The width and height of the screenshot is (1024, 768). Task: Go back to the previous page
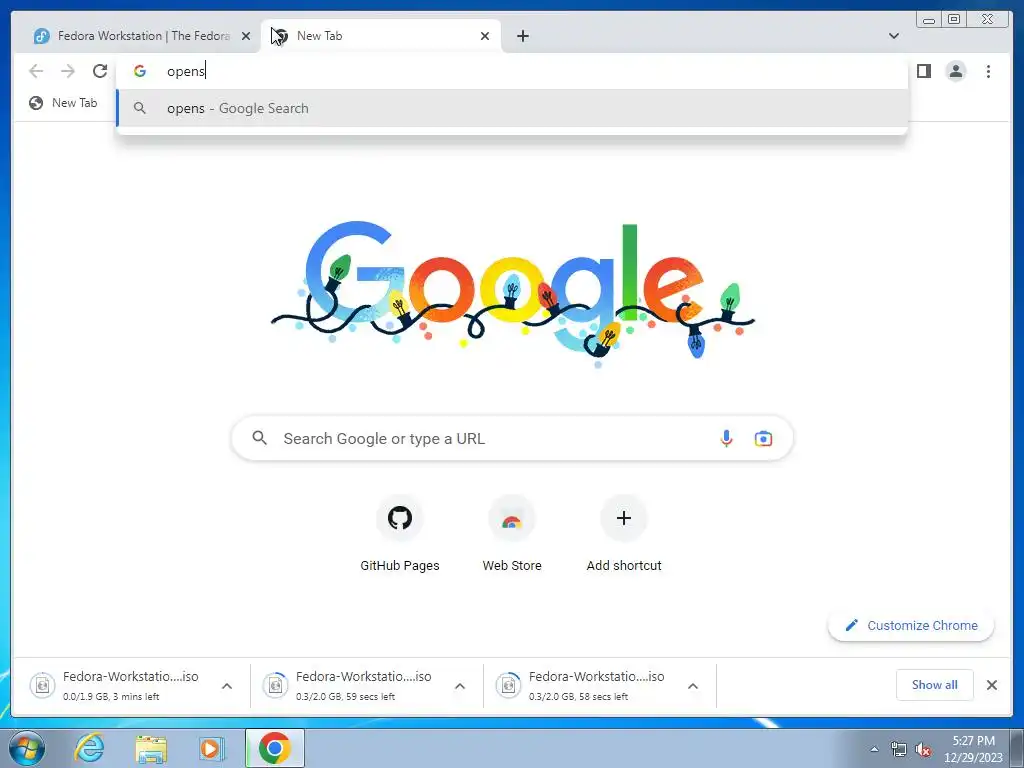(x=36, y=71)
